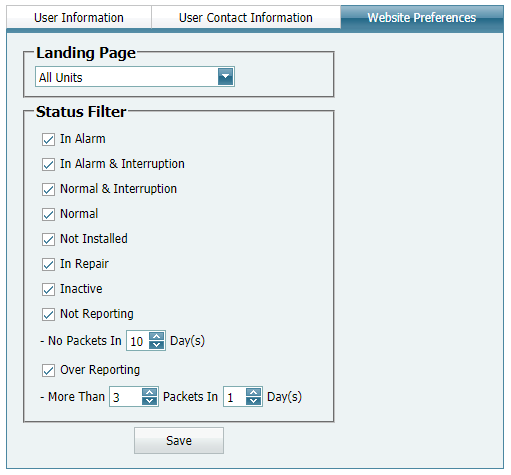Increase the More Than packets count

pyautogui.click(x=149, y=392)
